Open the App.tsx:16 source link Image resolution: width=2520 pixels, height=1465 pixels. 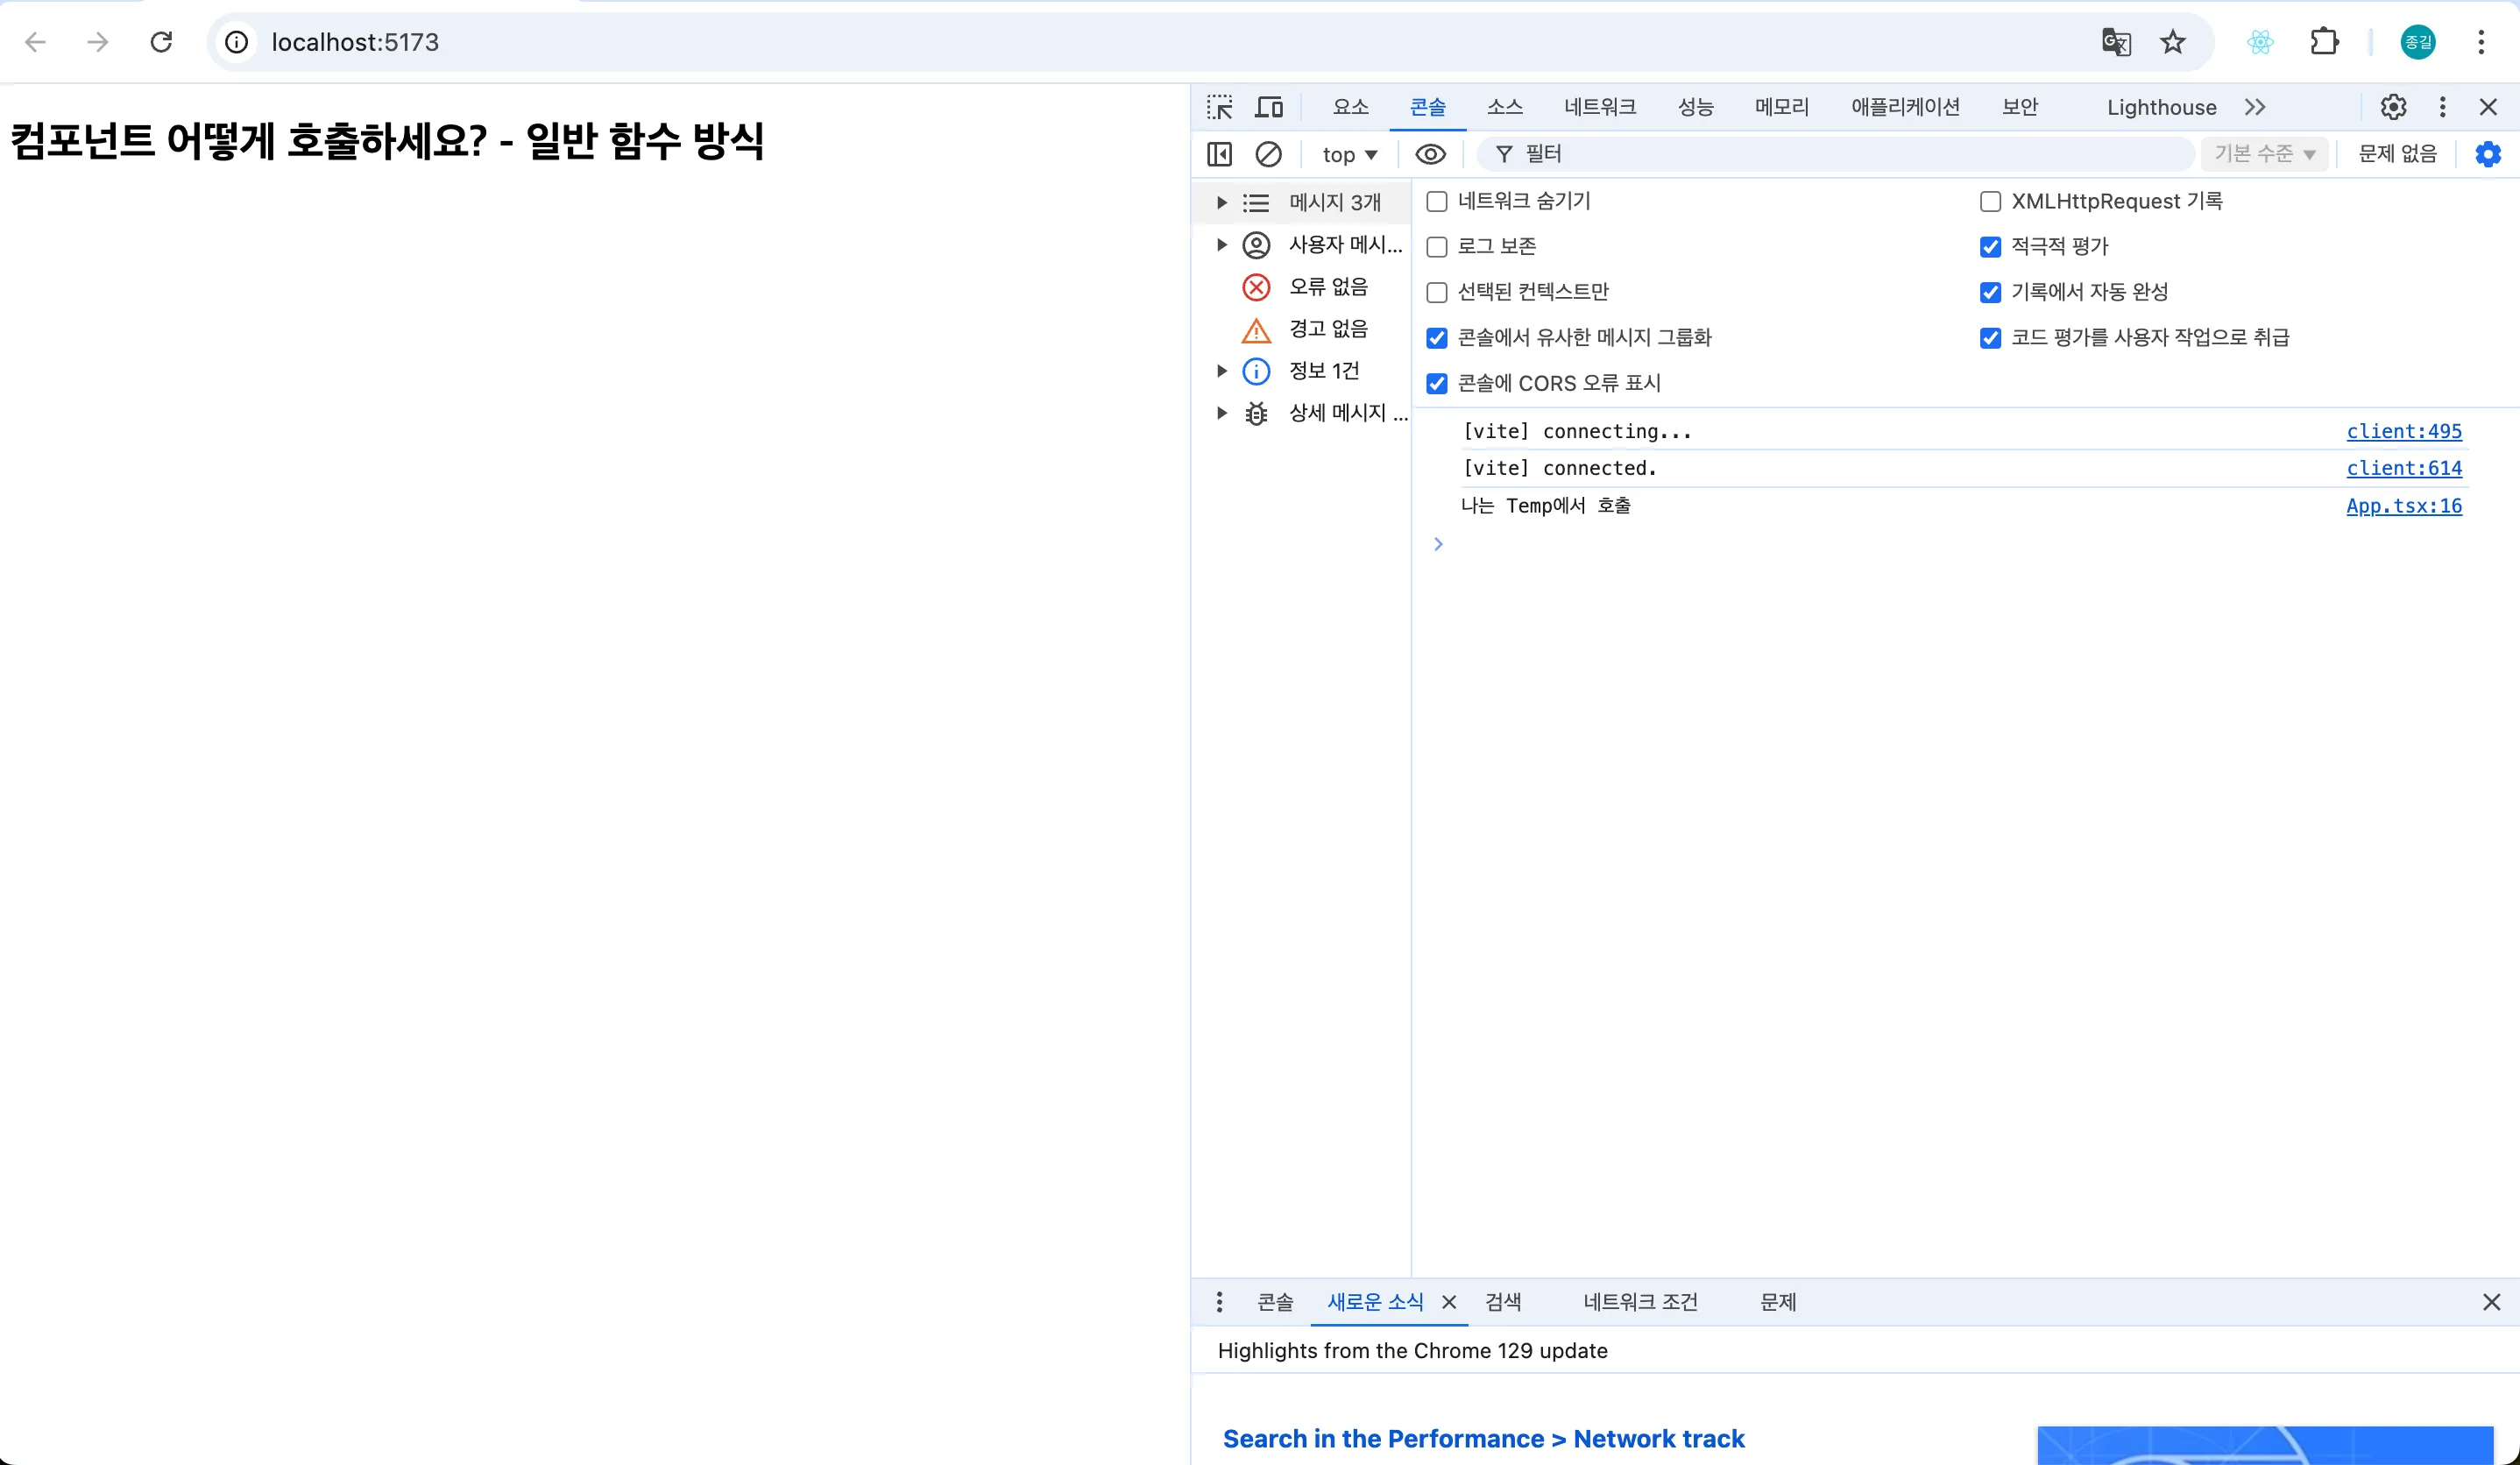click(2404, 506)
